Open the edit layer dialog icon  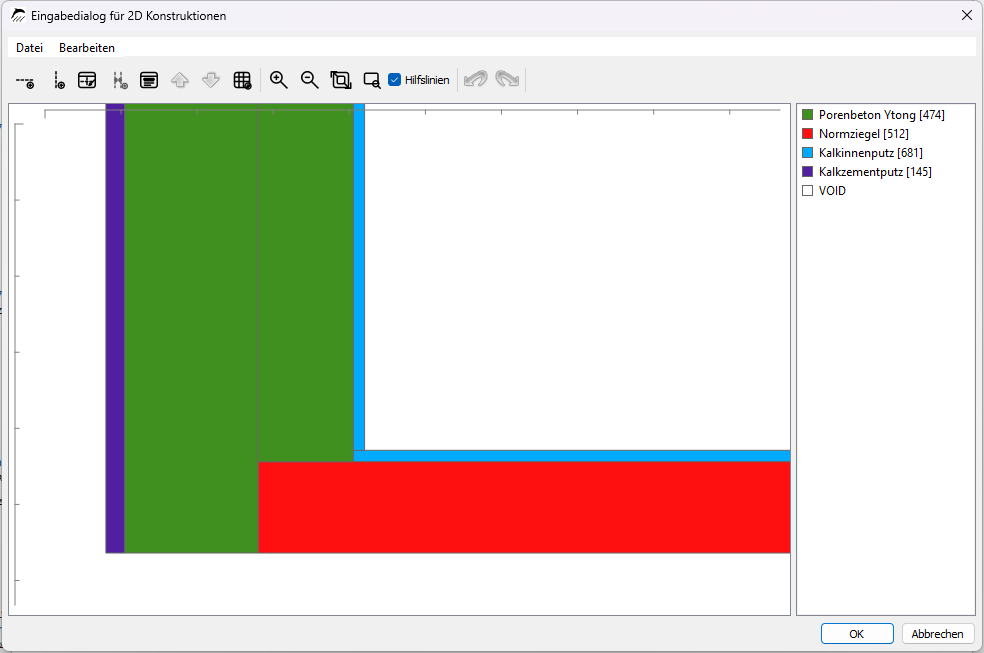[87, 80]
